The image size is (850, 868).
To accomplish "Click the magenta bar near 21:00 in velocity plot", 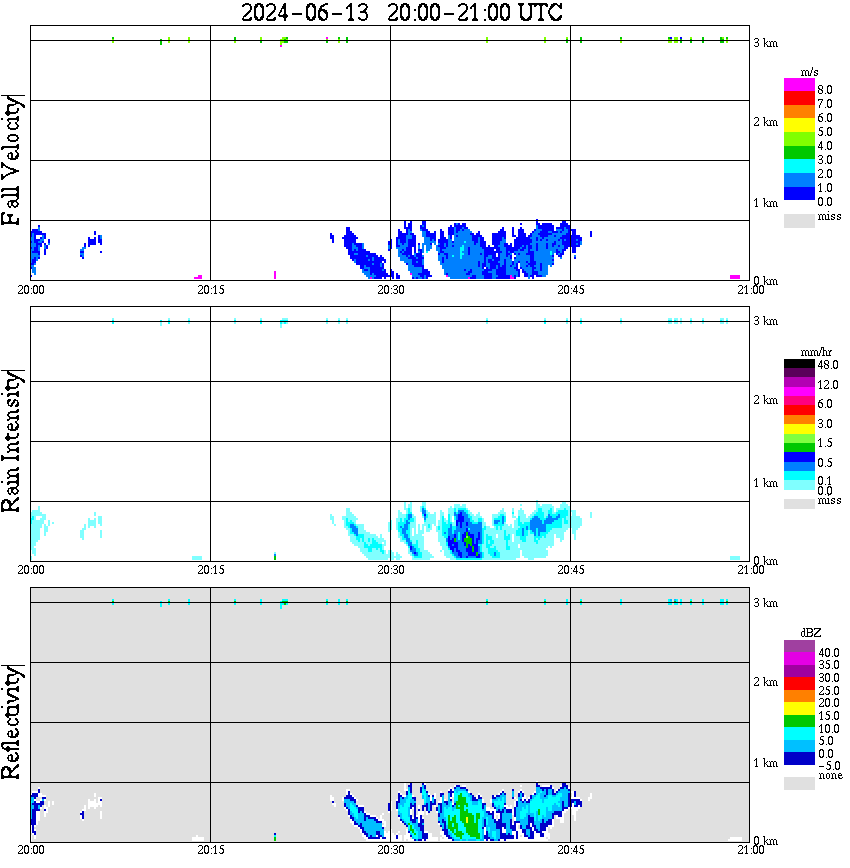I will click(x=735, y=277).
